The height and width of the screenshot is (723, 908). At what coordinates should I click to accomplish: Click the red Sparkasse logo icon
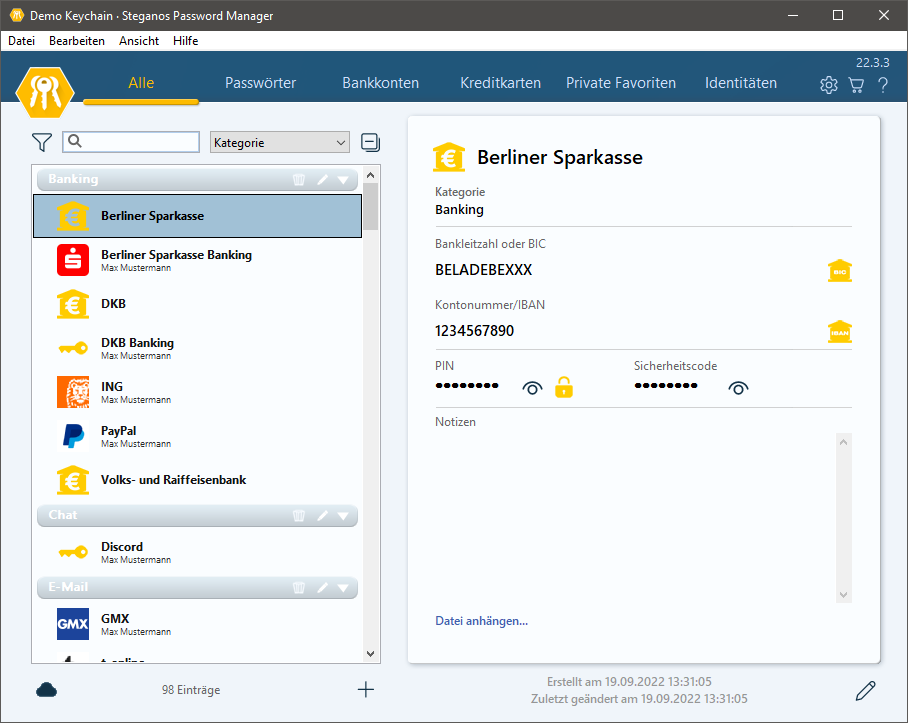coord(73,260)
